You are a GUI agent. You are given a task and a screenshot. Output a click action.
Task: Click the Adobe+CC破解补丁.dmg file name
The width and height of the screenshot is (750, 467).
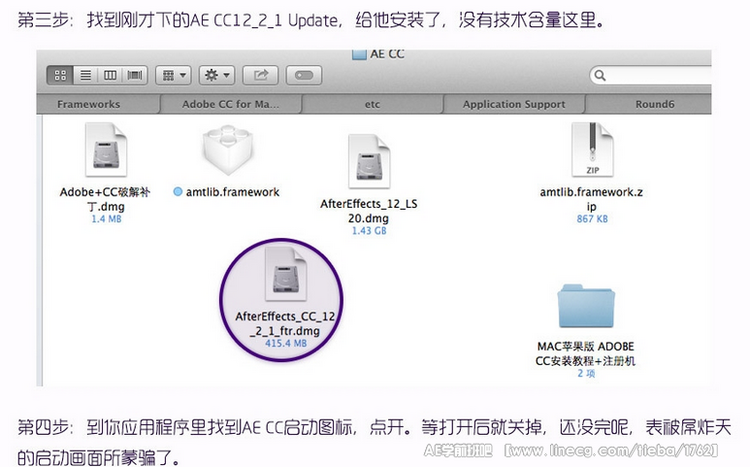(105, 199)
